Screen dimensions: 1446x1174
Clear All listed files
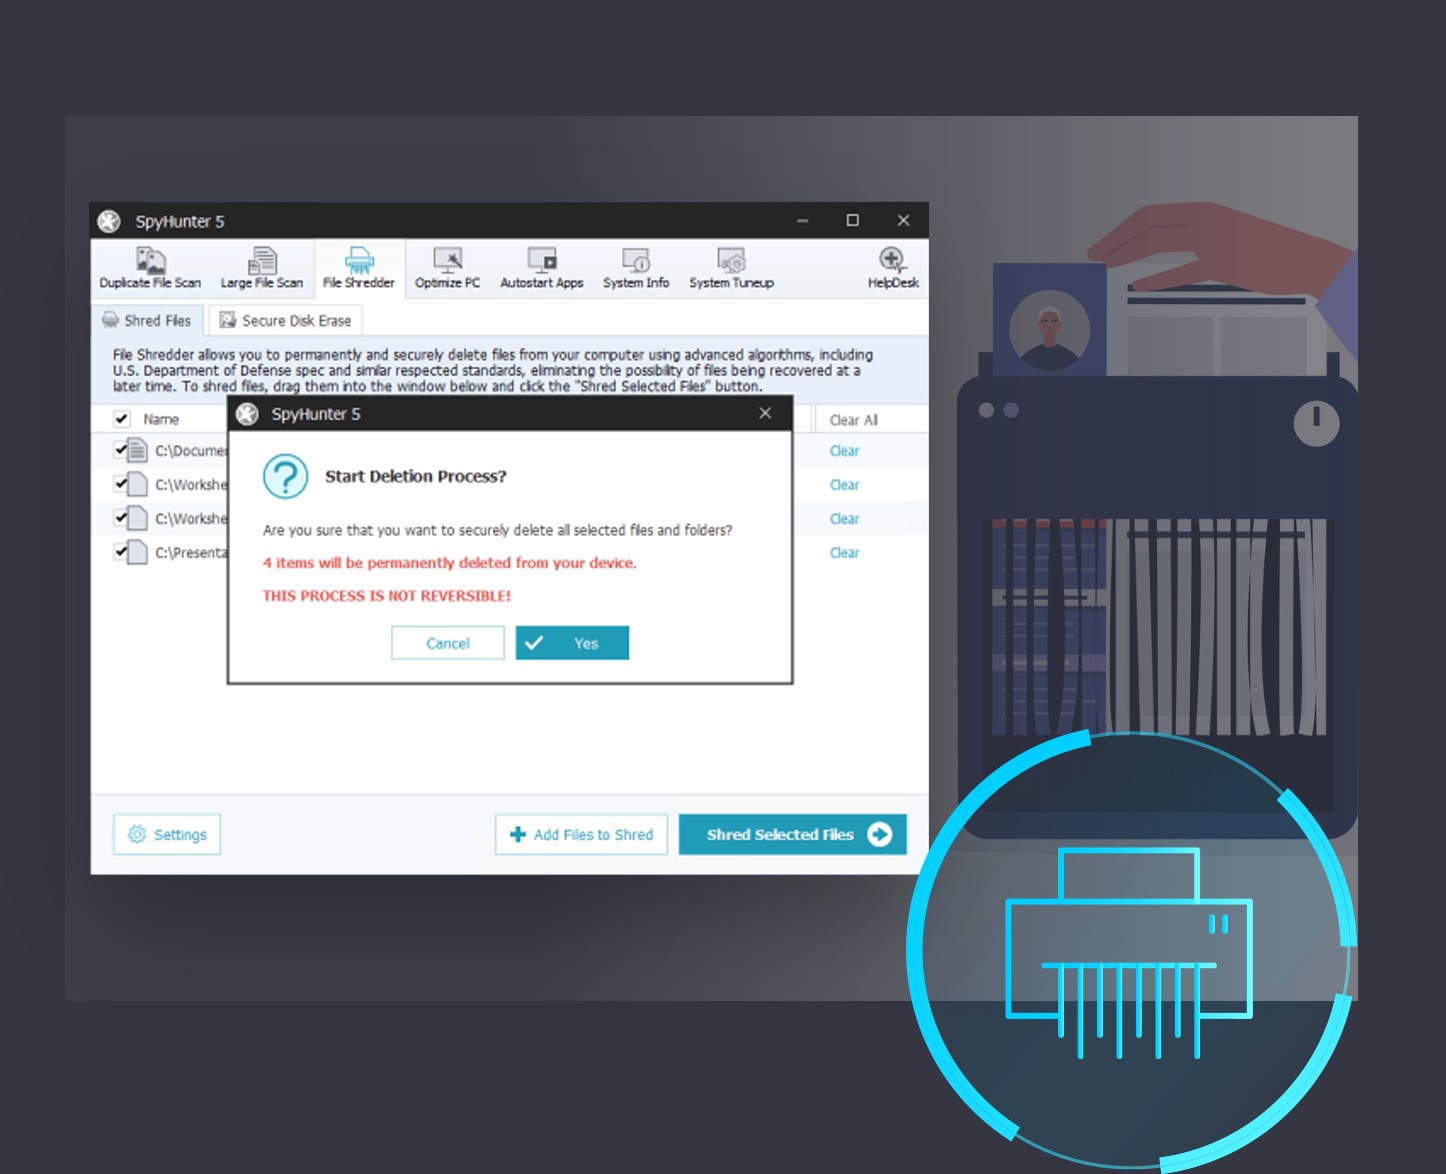pyautogui.click(x=855, y=419)
